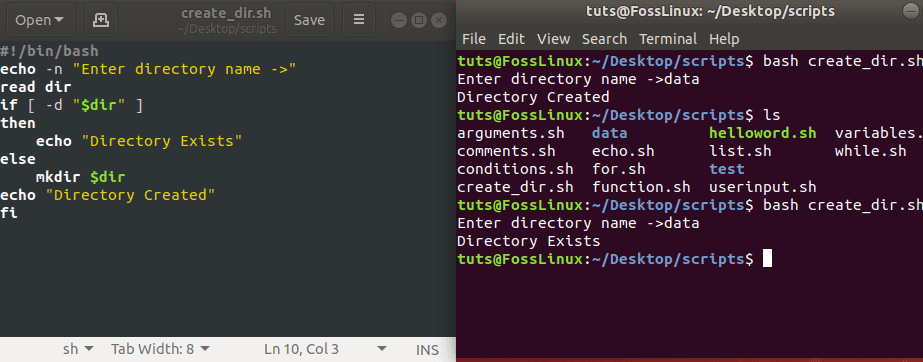The height and width of the screenshot is (362, 923).
Task: Click the then keyword in the editor
Action: 18,123
